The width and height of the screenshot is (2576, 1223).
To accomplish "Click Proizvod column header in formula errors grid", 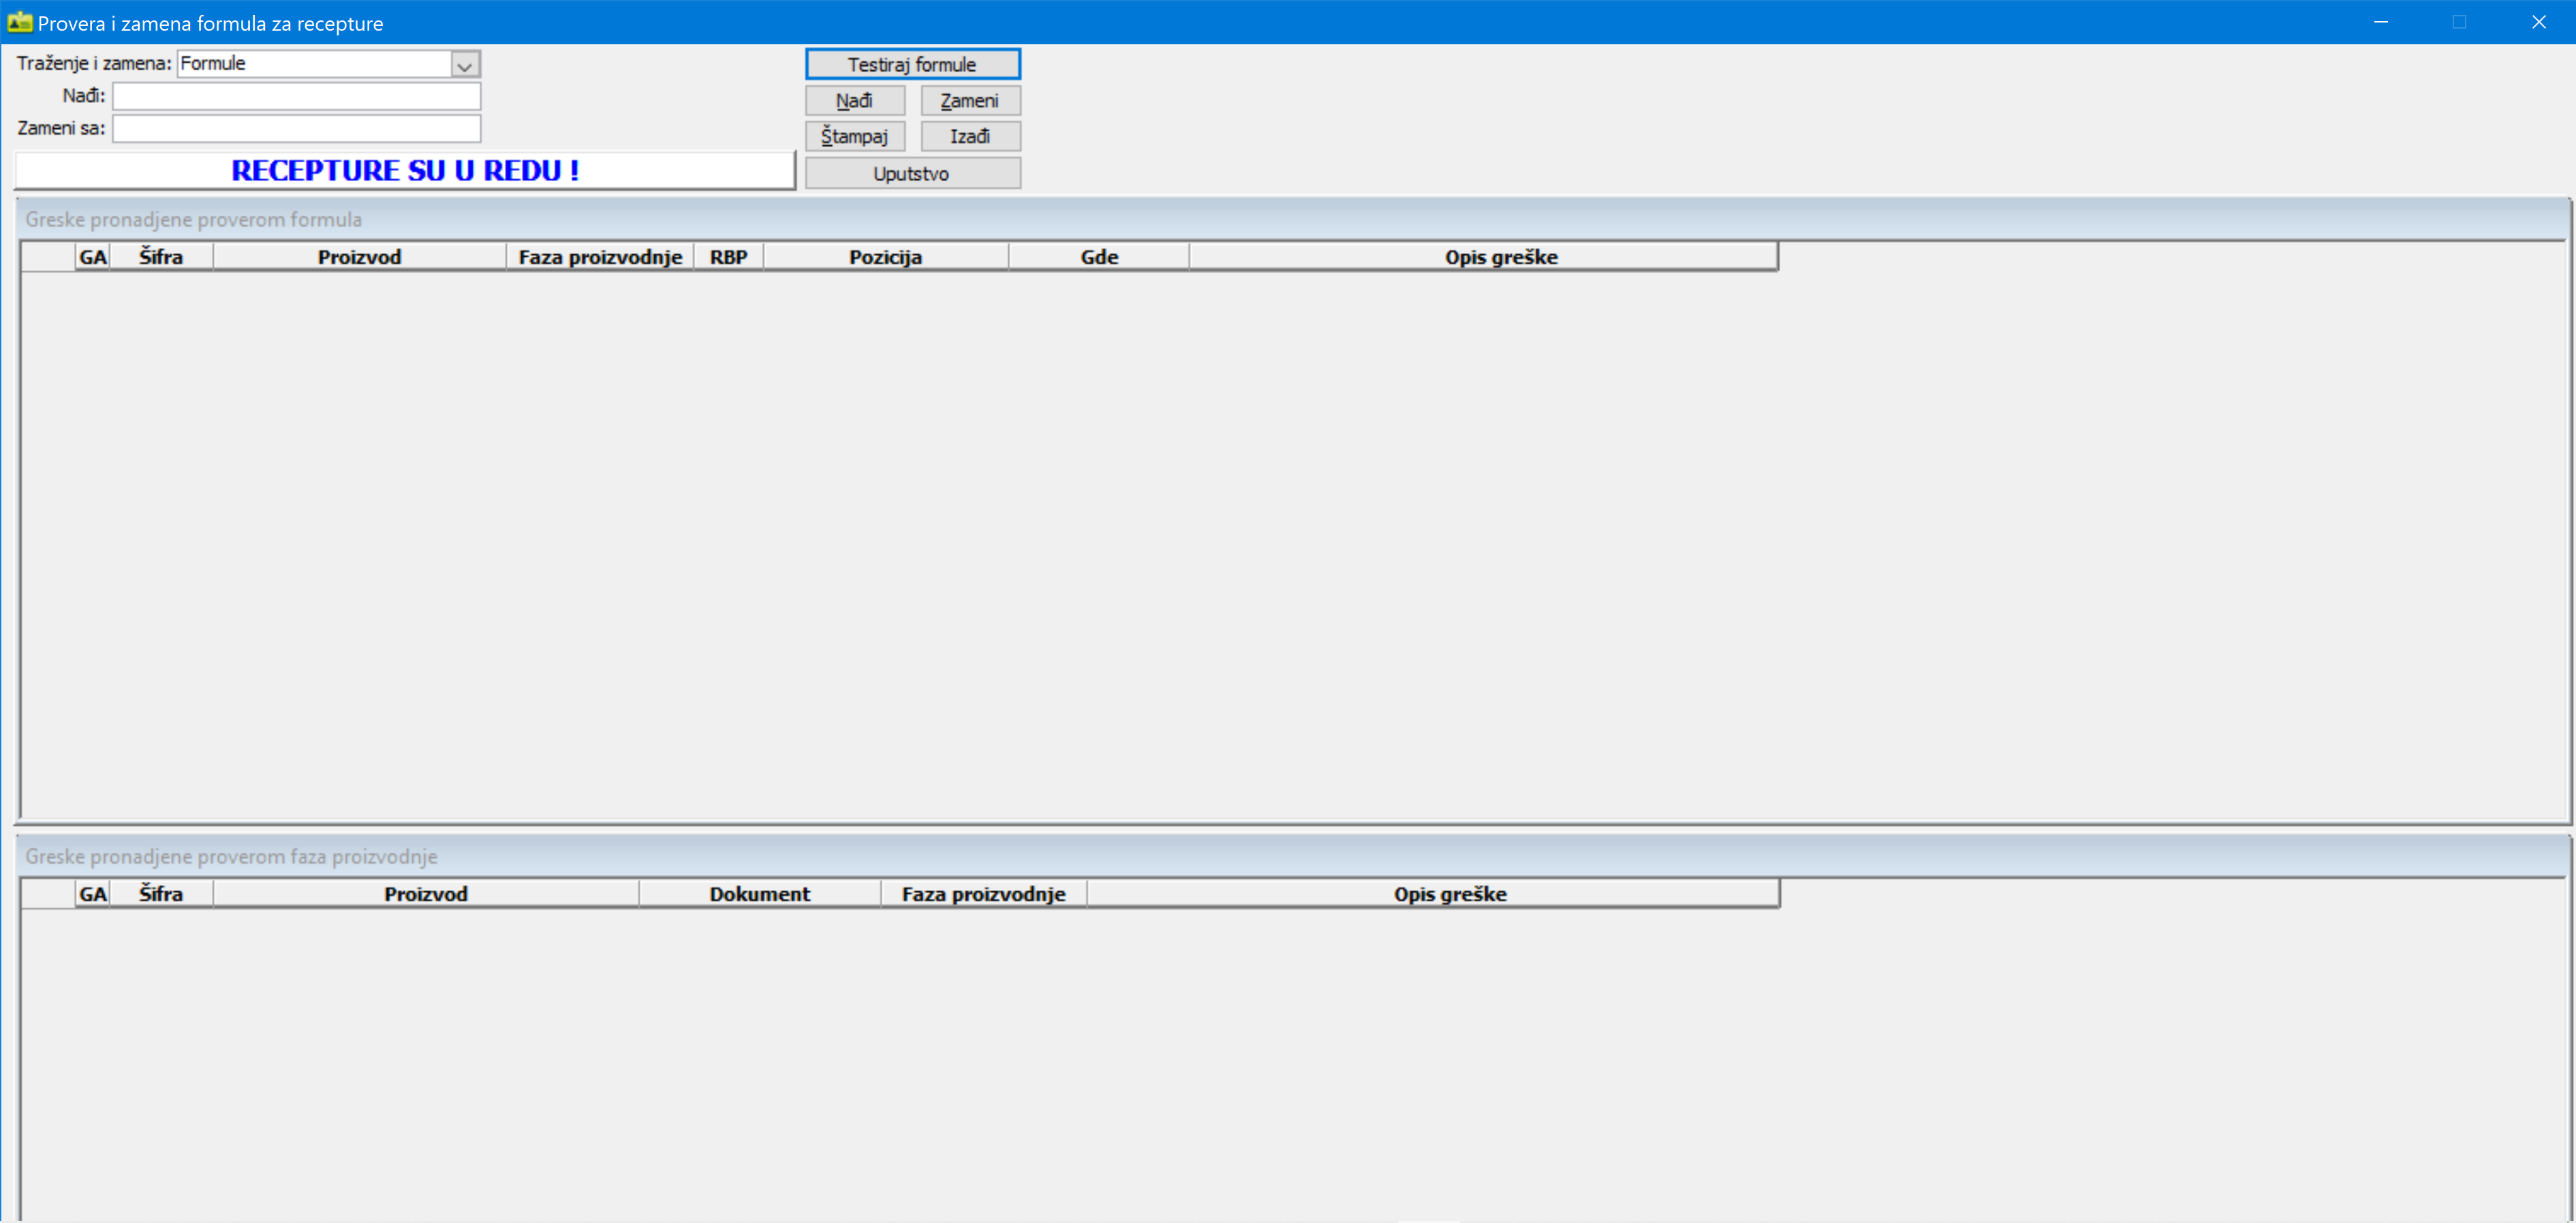I will point(360,257).
